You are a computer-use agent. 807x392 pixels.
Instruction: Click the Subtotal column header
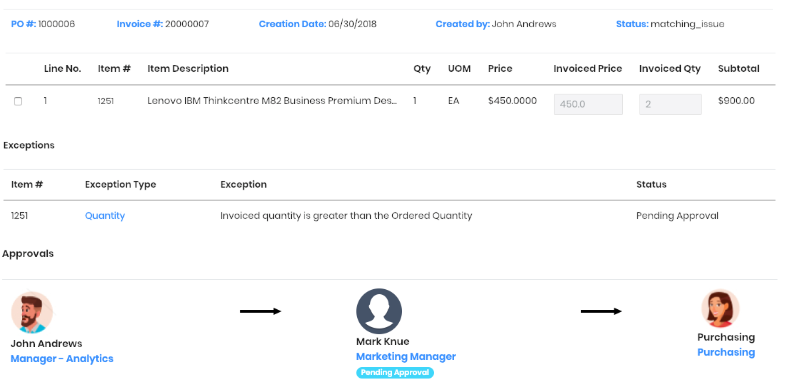(x=739, y=68)
